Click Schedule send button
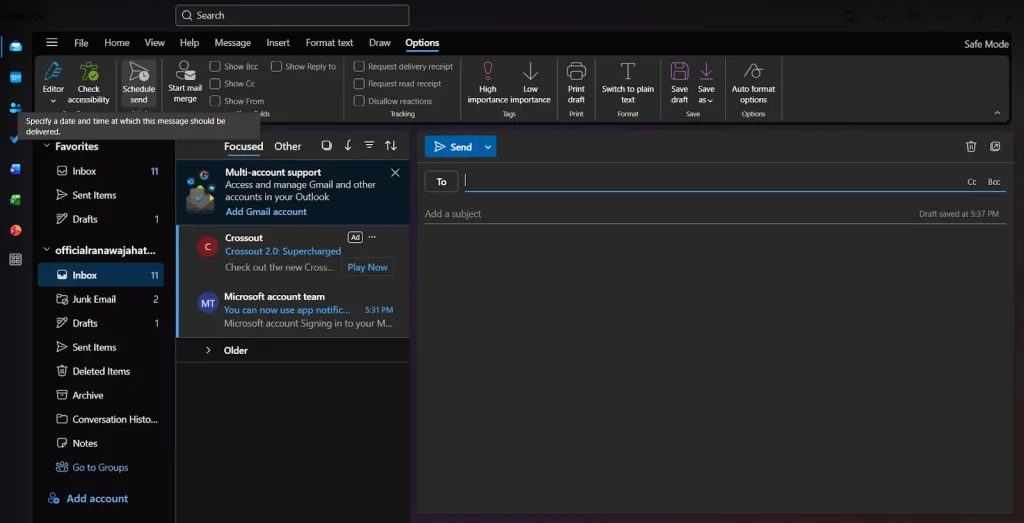 [x=138, y=83]
